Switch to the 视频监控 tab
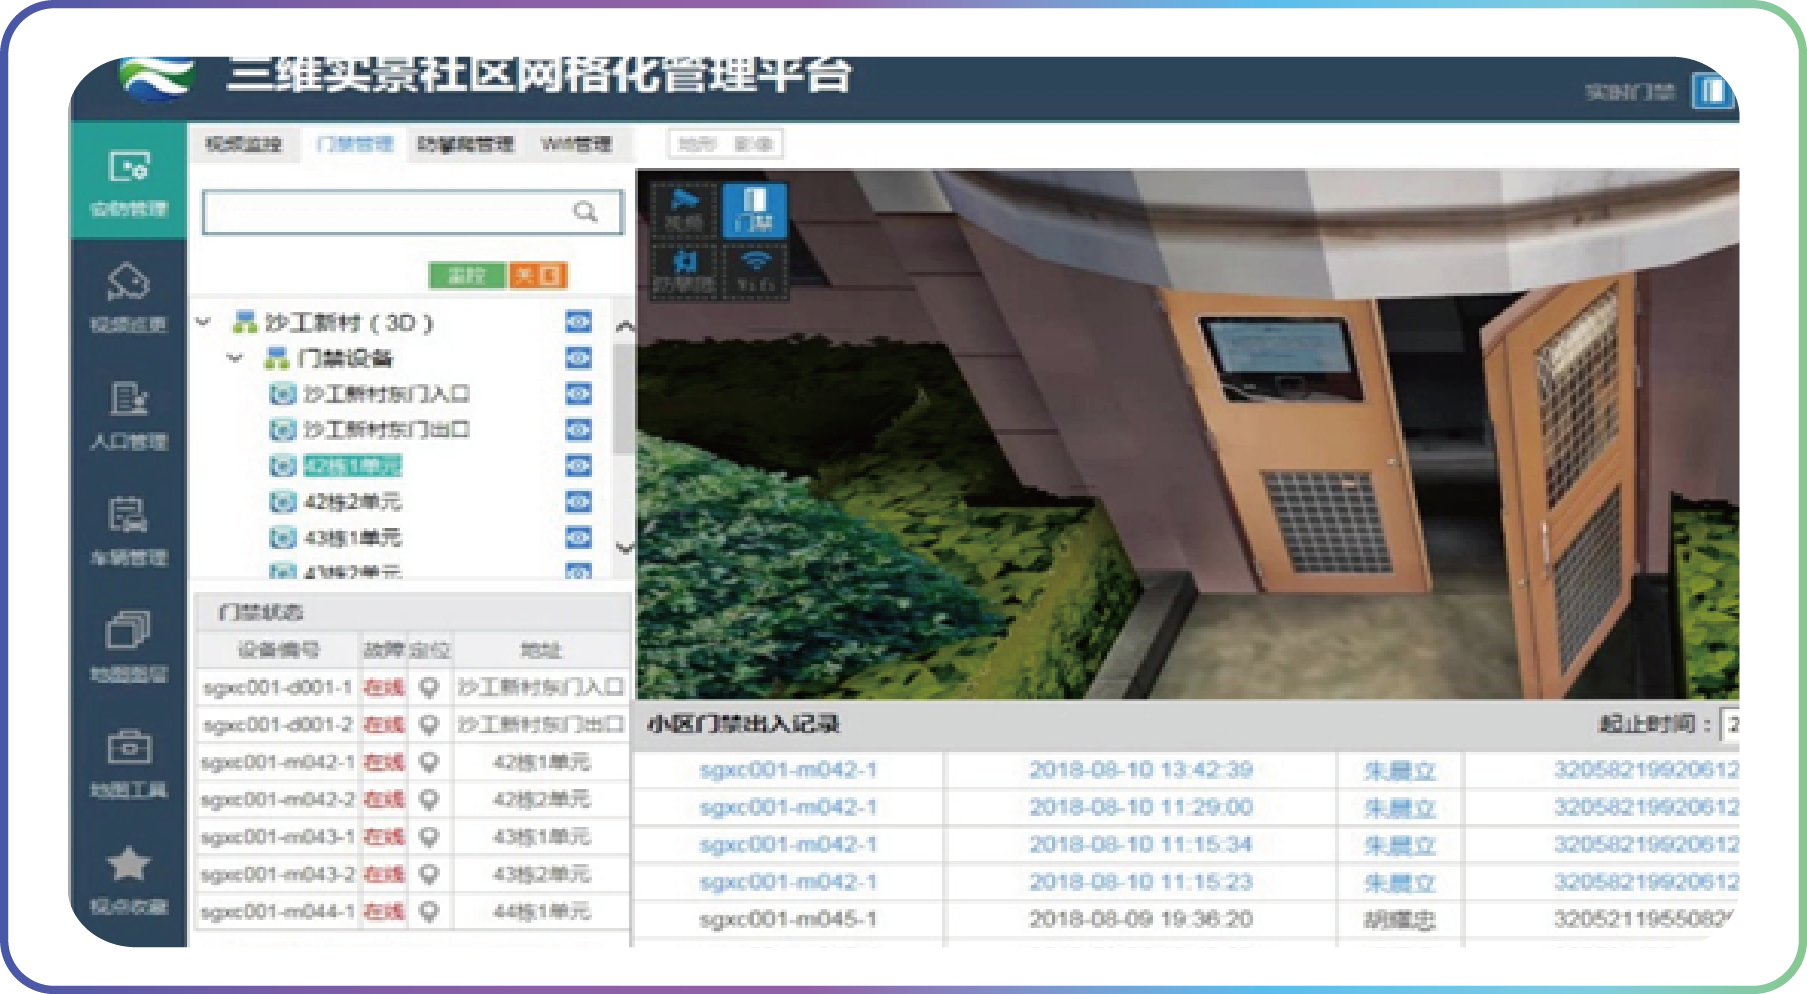 click(x=243, y=144)
